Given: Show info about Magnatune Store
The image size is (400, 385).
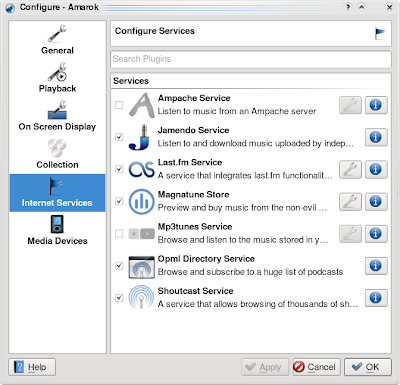Looking at the screenshot, I should 376,201.
